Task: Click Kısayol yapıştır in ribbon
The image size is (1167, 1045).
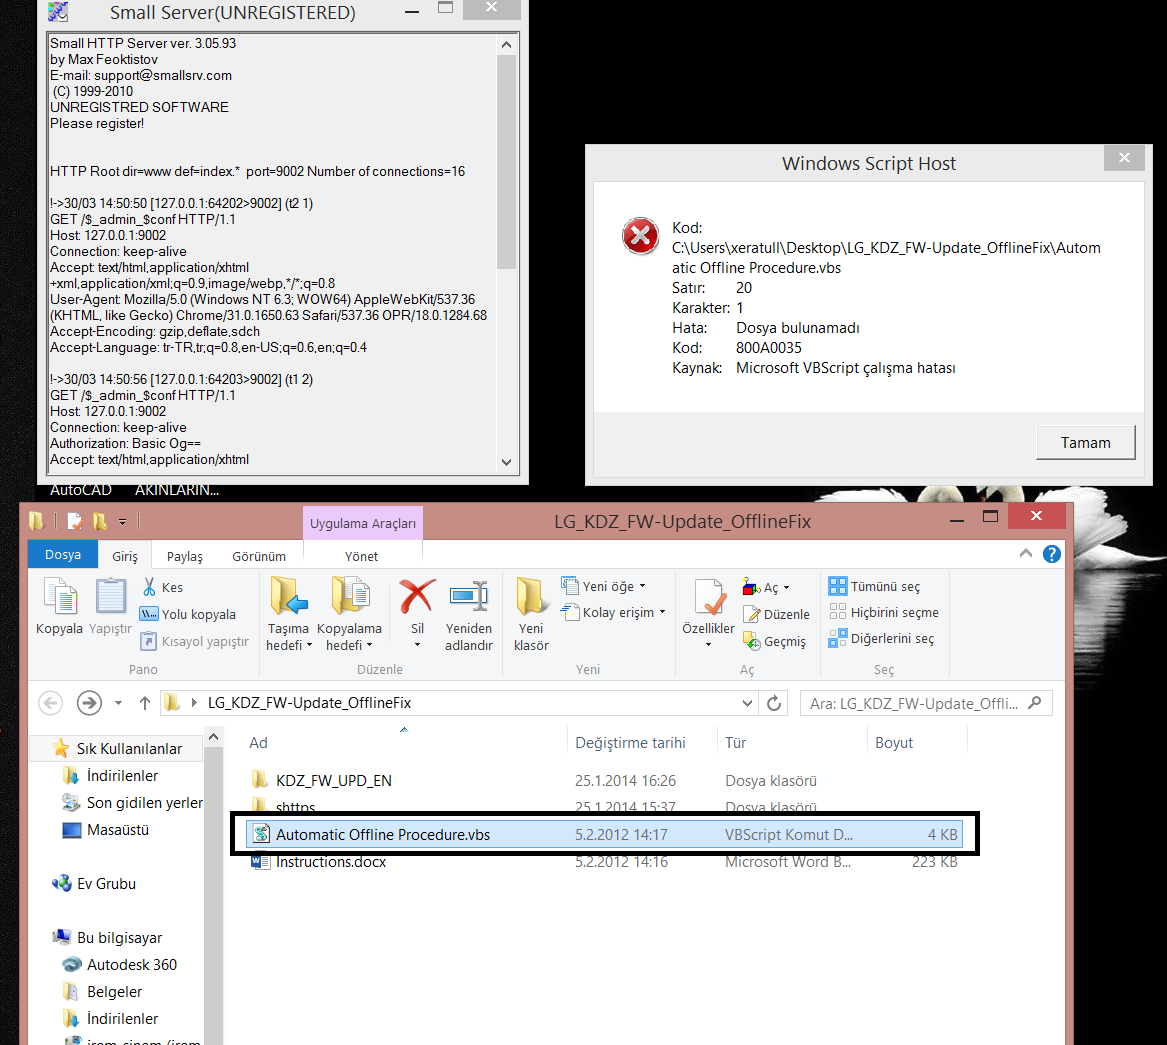Action: coord(194,641)
